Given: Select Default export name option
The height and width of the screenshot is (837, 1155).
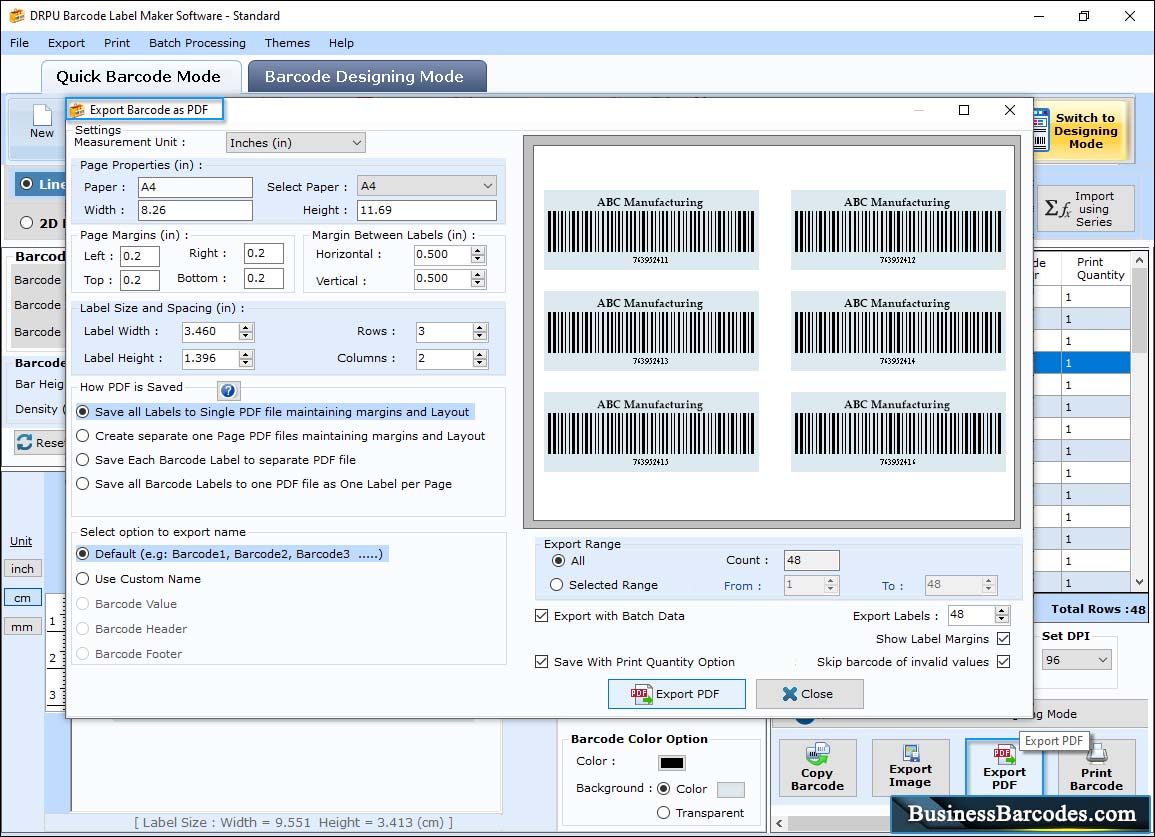Looking at the screenshot, I should pyautogui.click(x=82, y=554).
